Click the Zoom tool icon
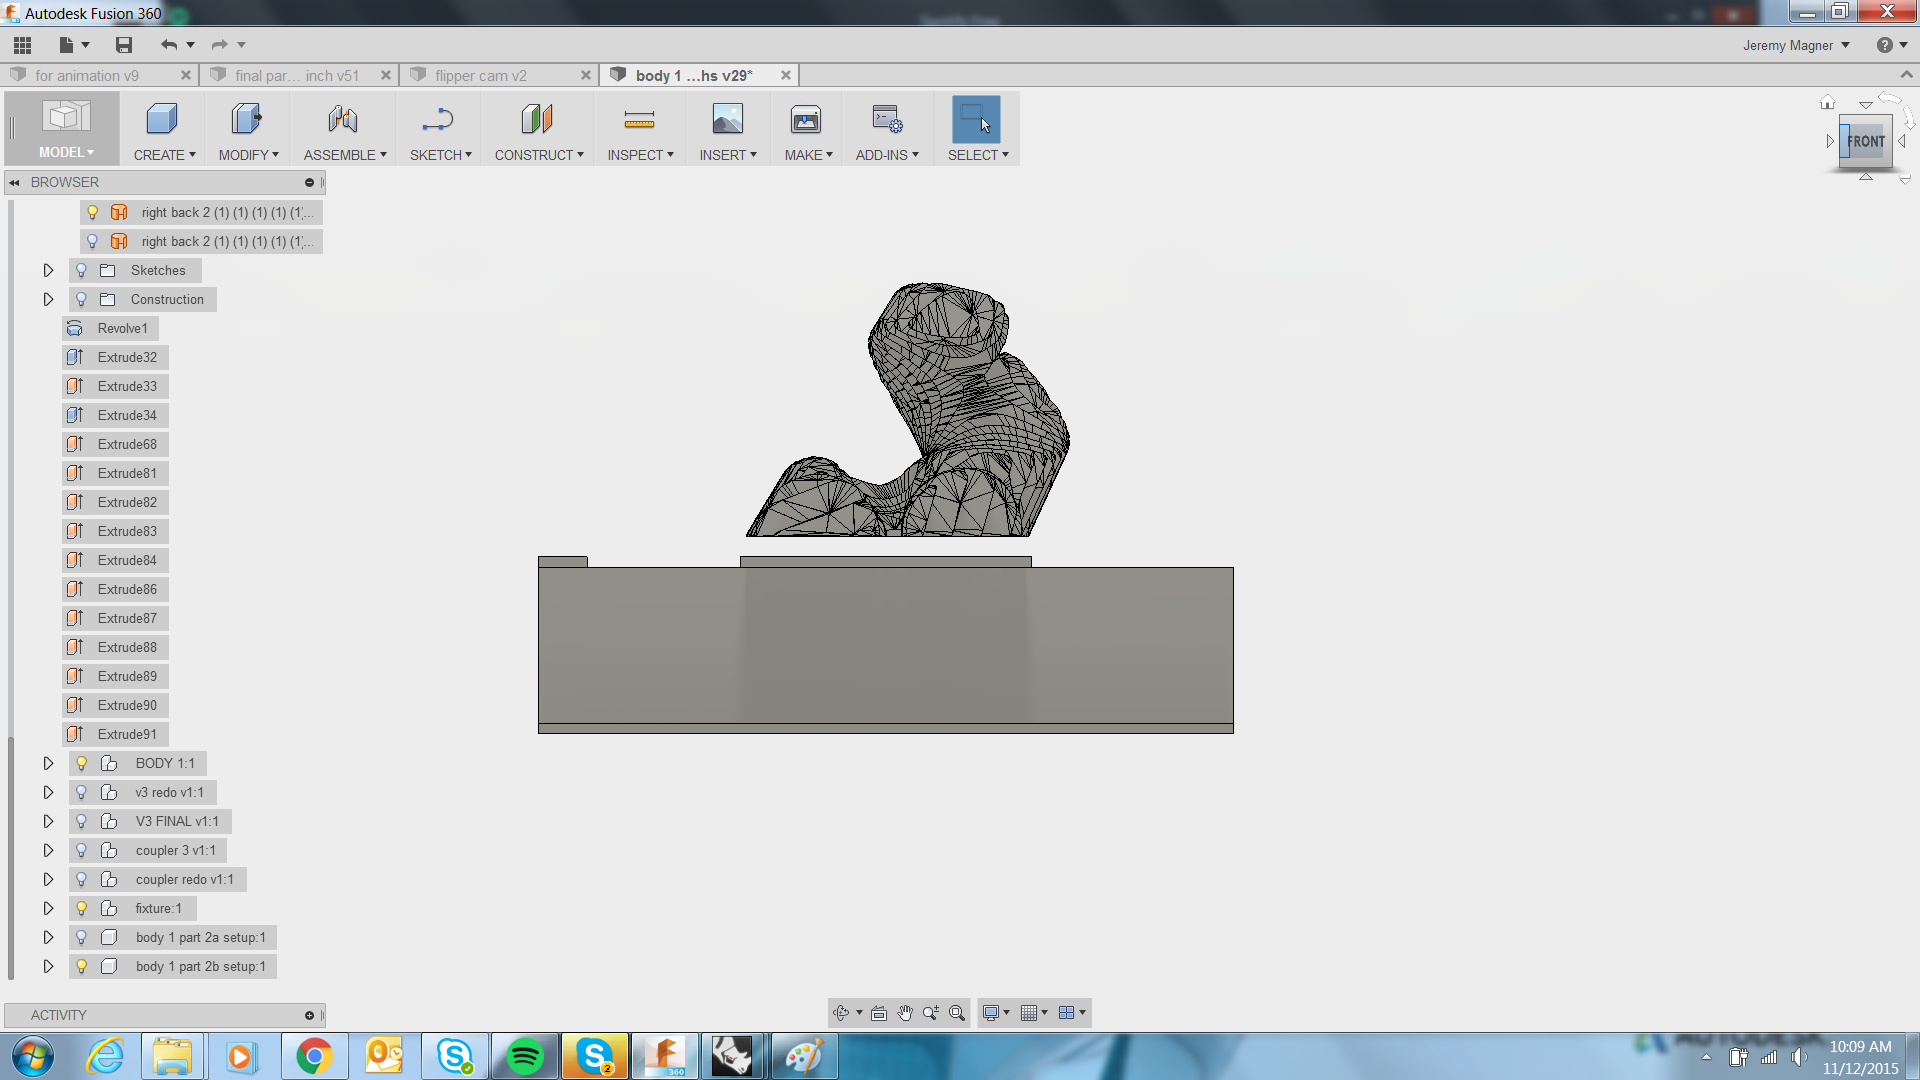 coord(931,1013)
